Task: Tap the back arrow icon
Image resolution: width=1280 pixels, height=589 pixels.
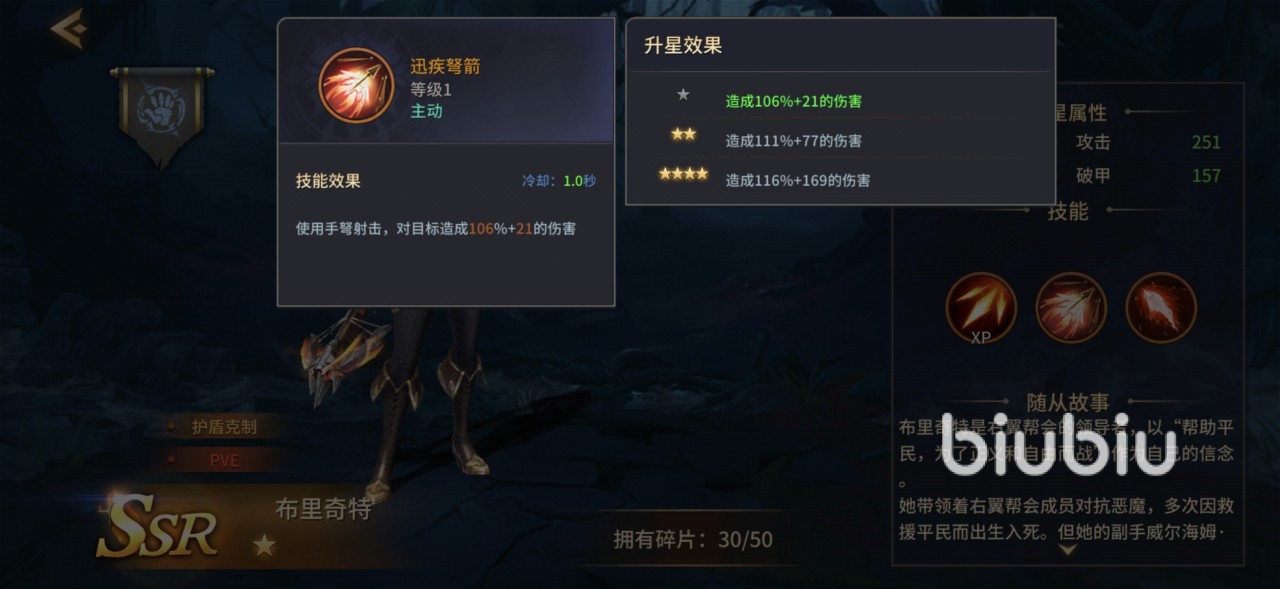Action: point(68,29)
